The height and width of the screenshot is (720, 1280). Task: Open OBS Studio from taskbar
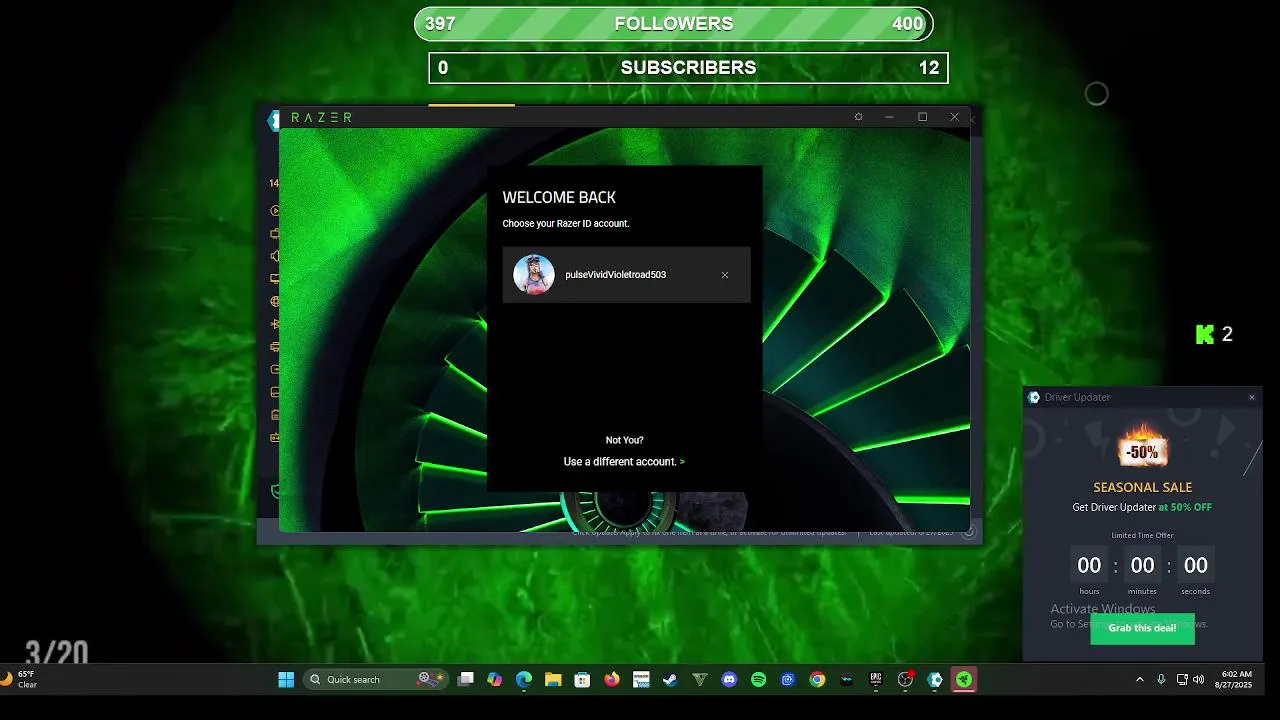click(906, 680)
